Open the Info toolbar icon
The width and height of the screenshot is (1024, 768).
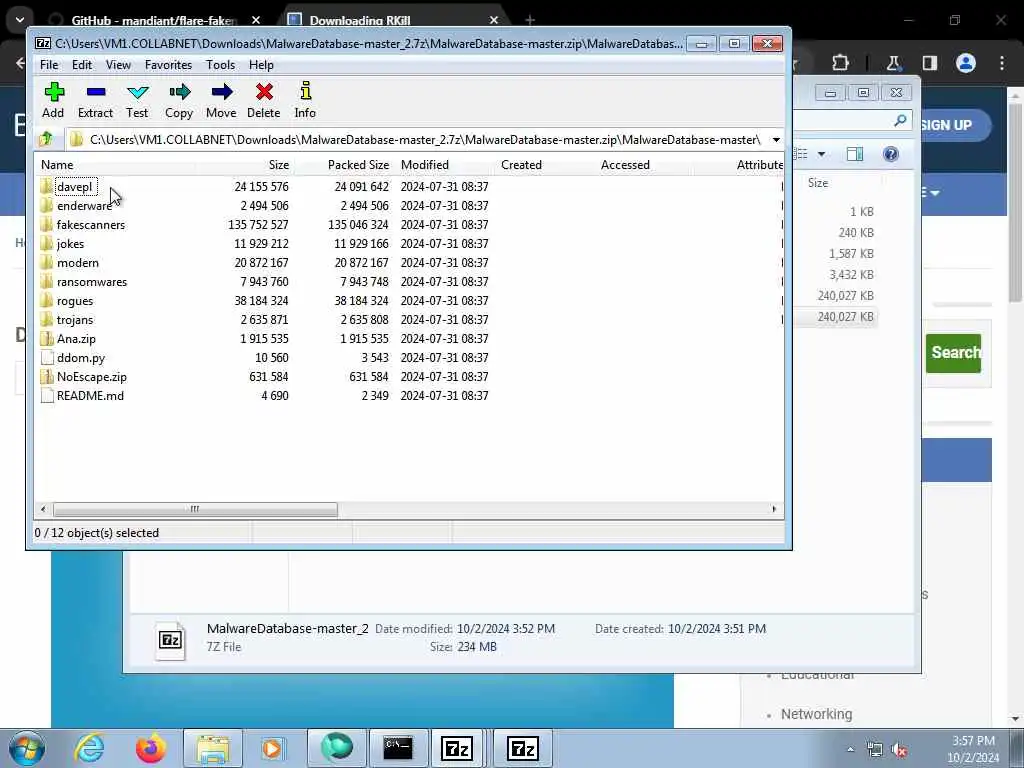click(305, 91)
